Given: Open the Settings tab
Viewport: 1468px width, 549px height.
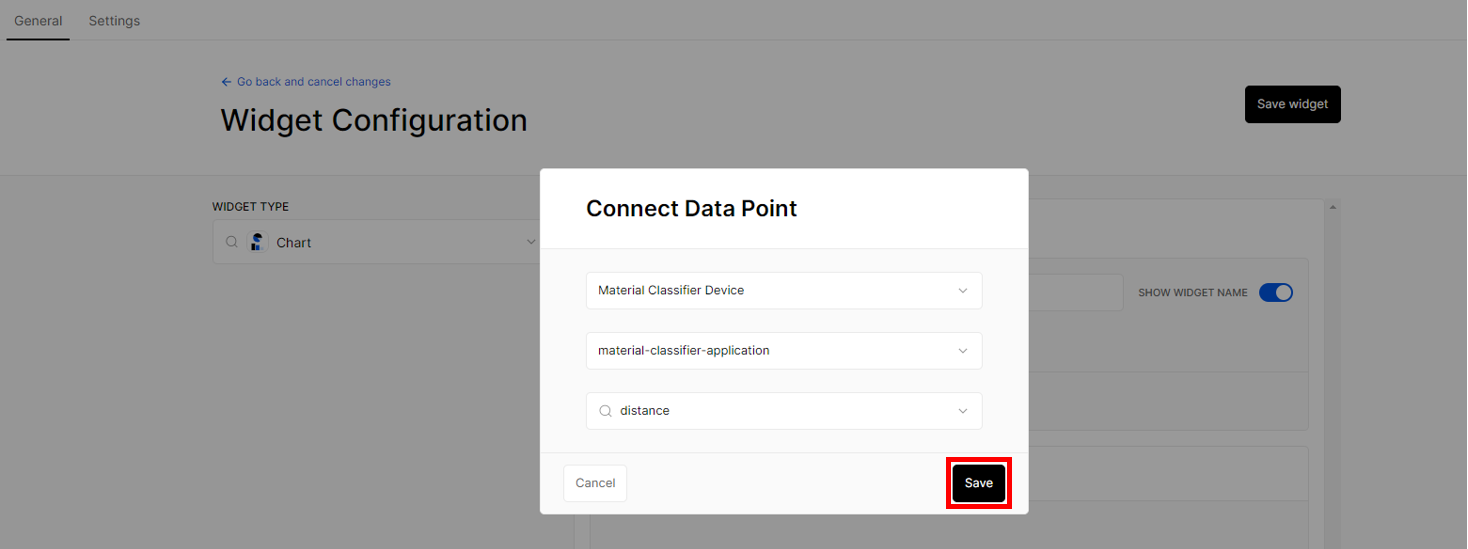Looking at the screenshot, I should 114,21.
